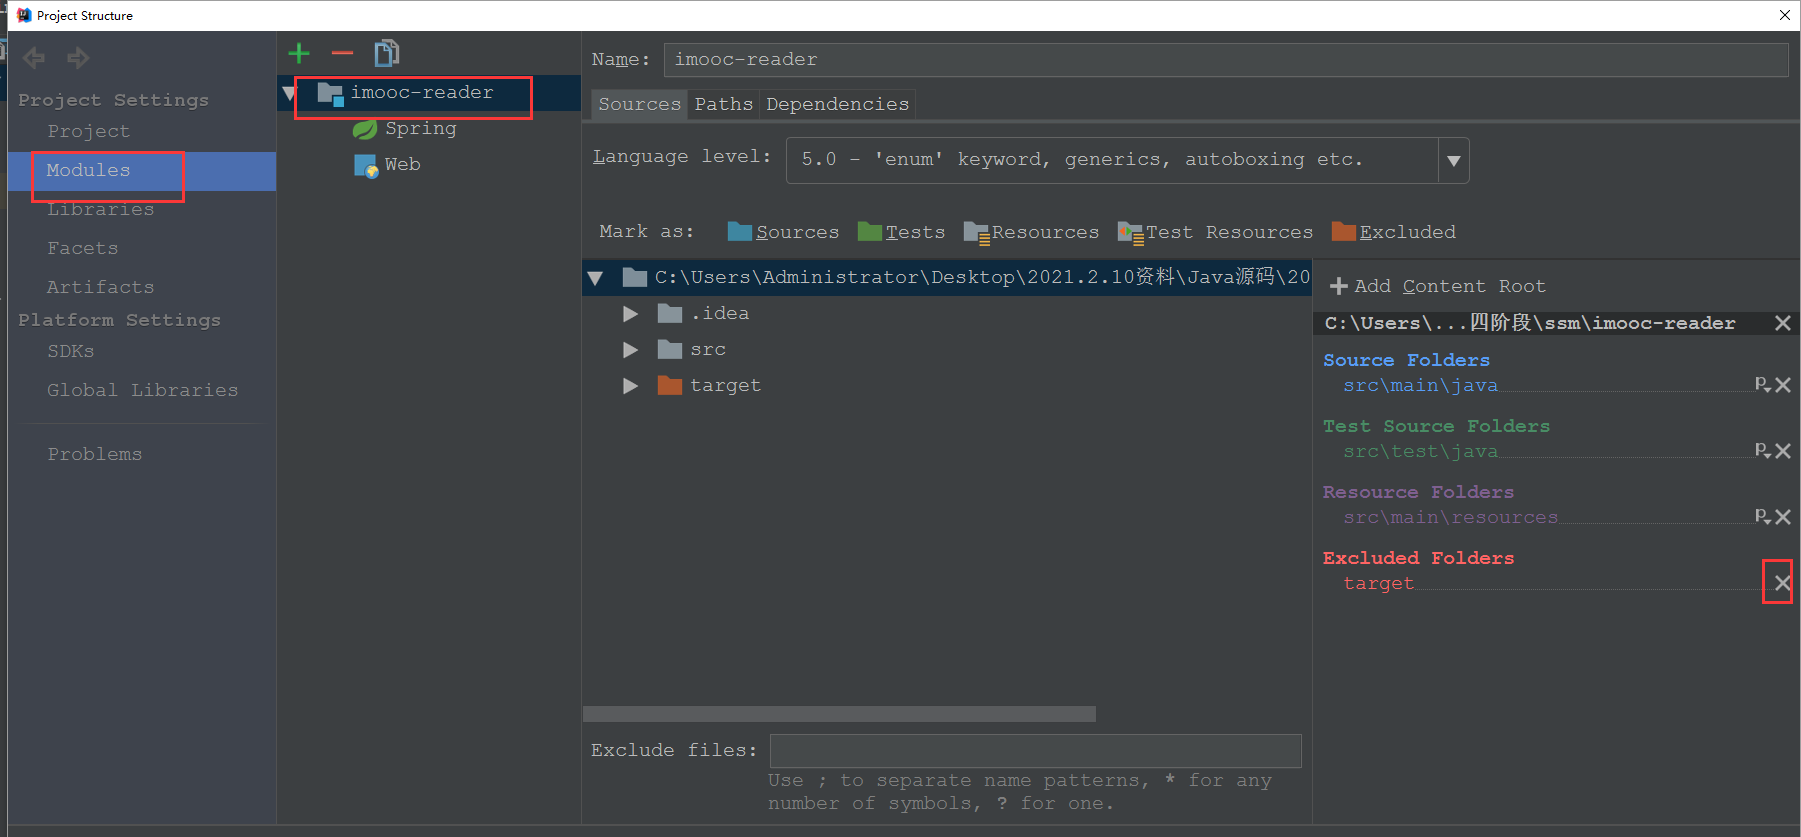The height and width of the screenshot is (837, 1801).
Task: Close the Project Structure dialog
Action: (x=1784, y=15)
